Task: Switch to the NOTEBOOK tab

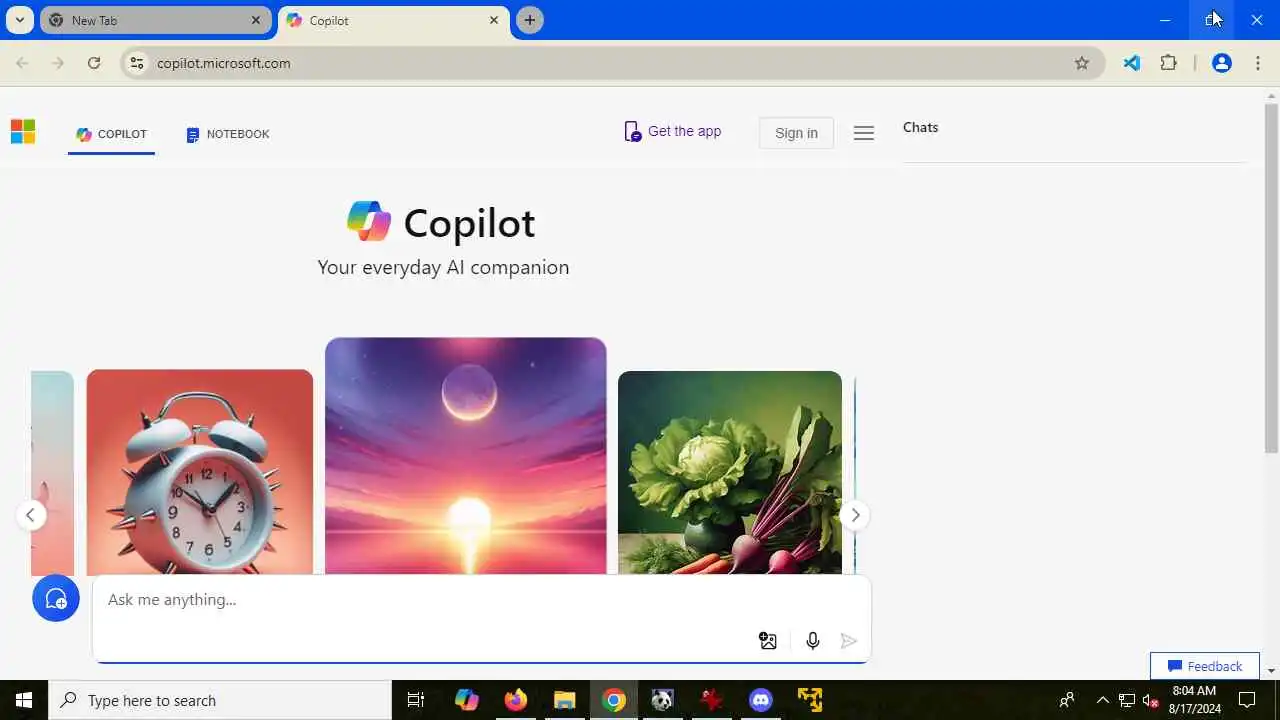Action: click(228, 134)
